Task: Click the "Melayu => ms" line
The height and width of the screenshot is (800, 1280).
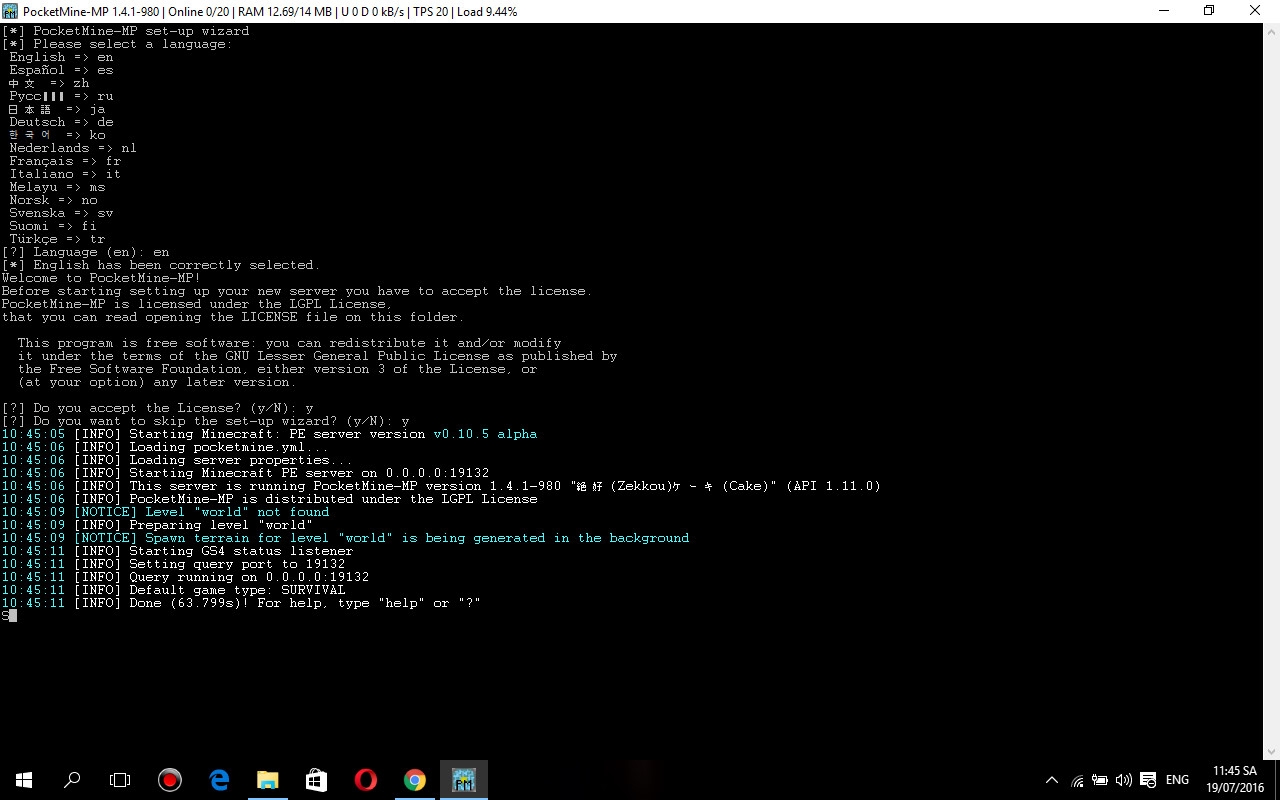Action: point(57,187)
